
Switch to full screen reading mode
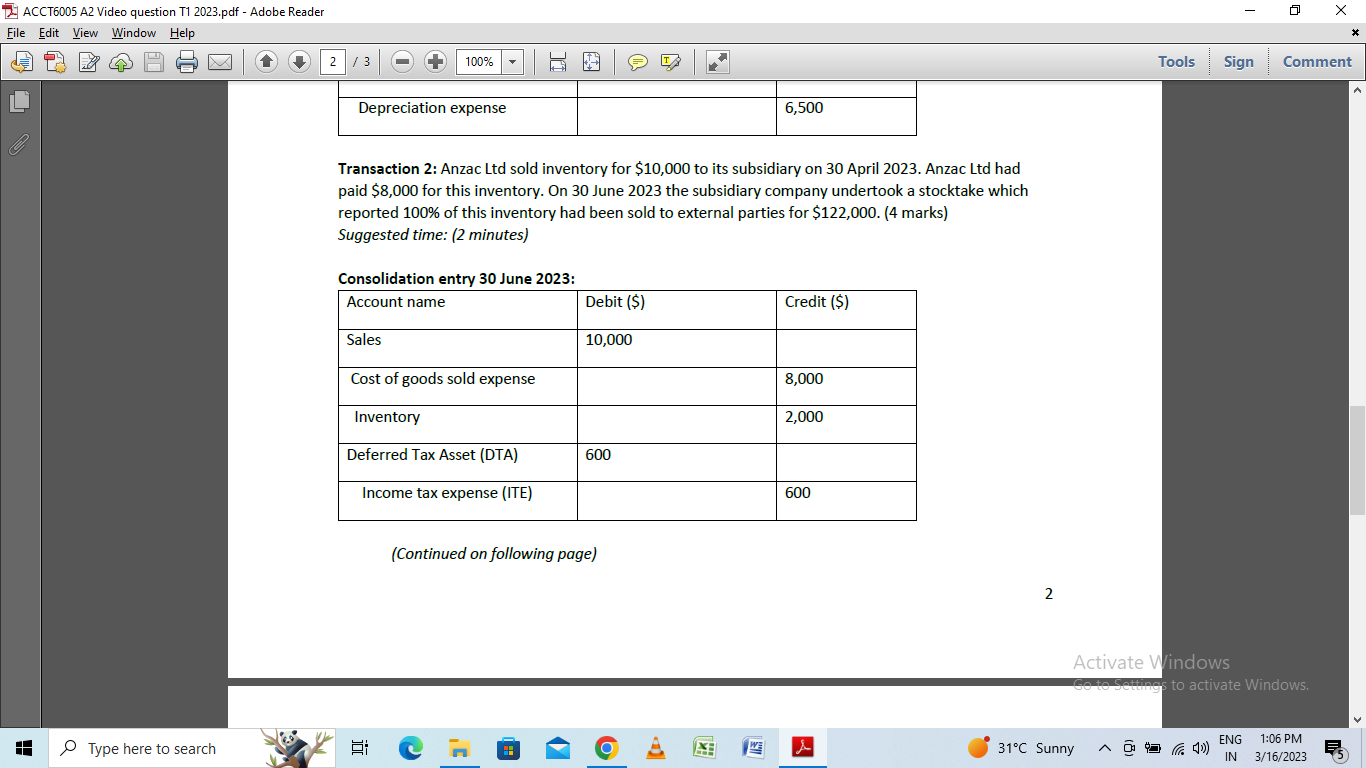point(715,61)
